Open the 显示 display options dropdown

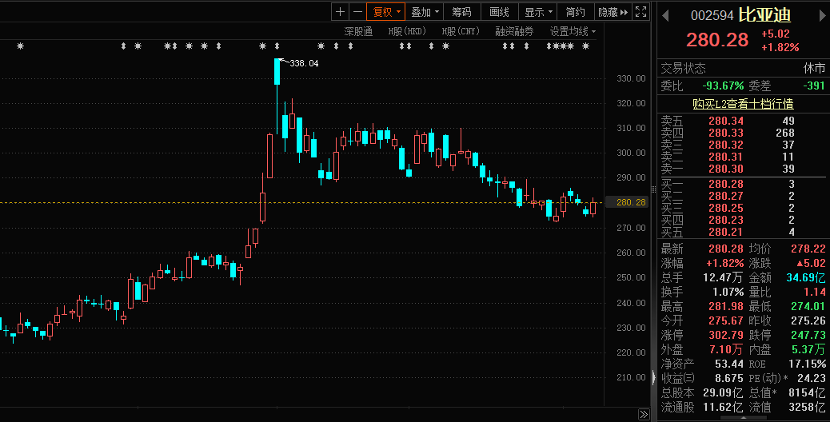click(538, 12)
